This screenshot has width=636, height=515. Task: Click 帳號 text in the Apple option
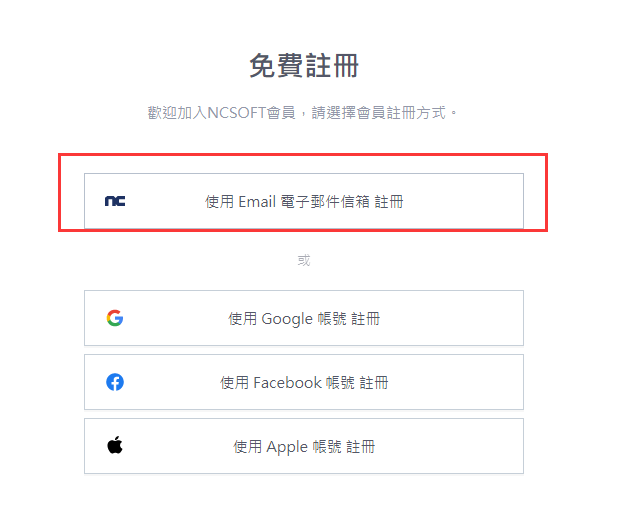click(x=327, y=447)
